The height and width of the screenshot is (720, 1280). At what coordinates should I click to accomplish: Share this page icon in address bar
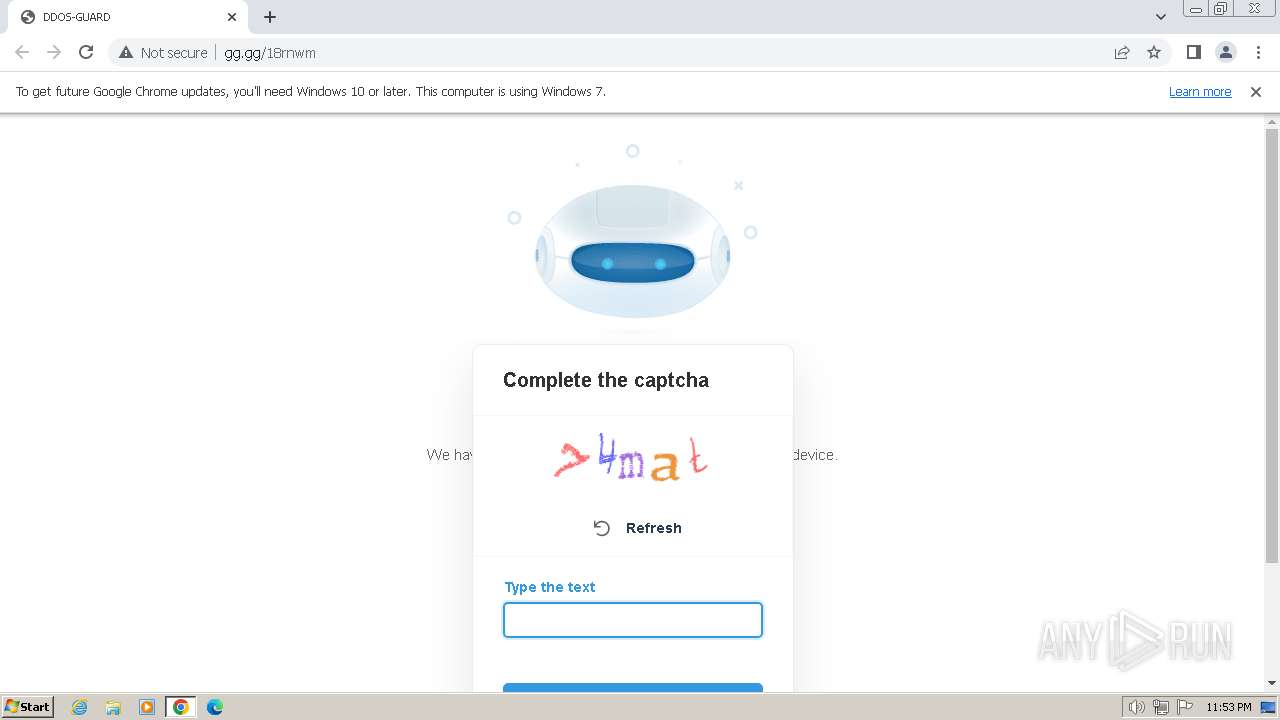(1122, 52)
